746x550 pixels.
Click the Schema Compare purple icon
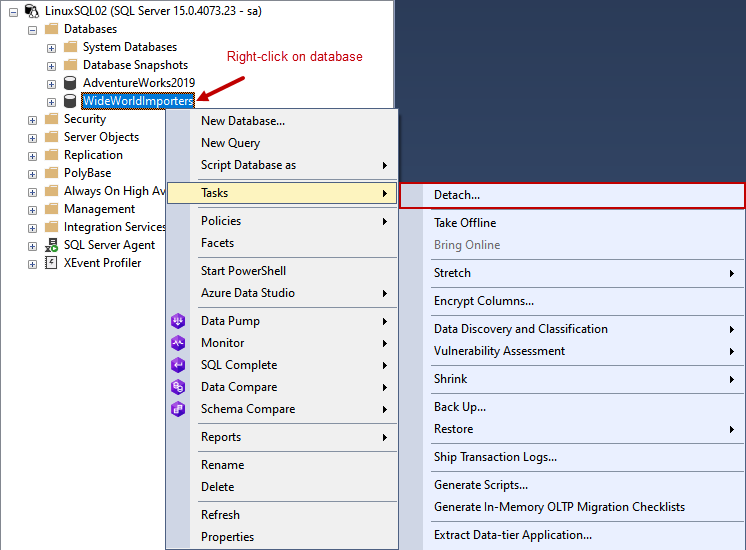coord(178,409)
